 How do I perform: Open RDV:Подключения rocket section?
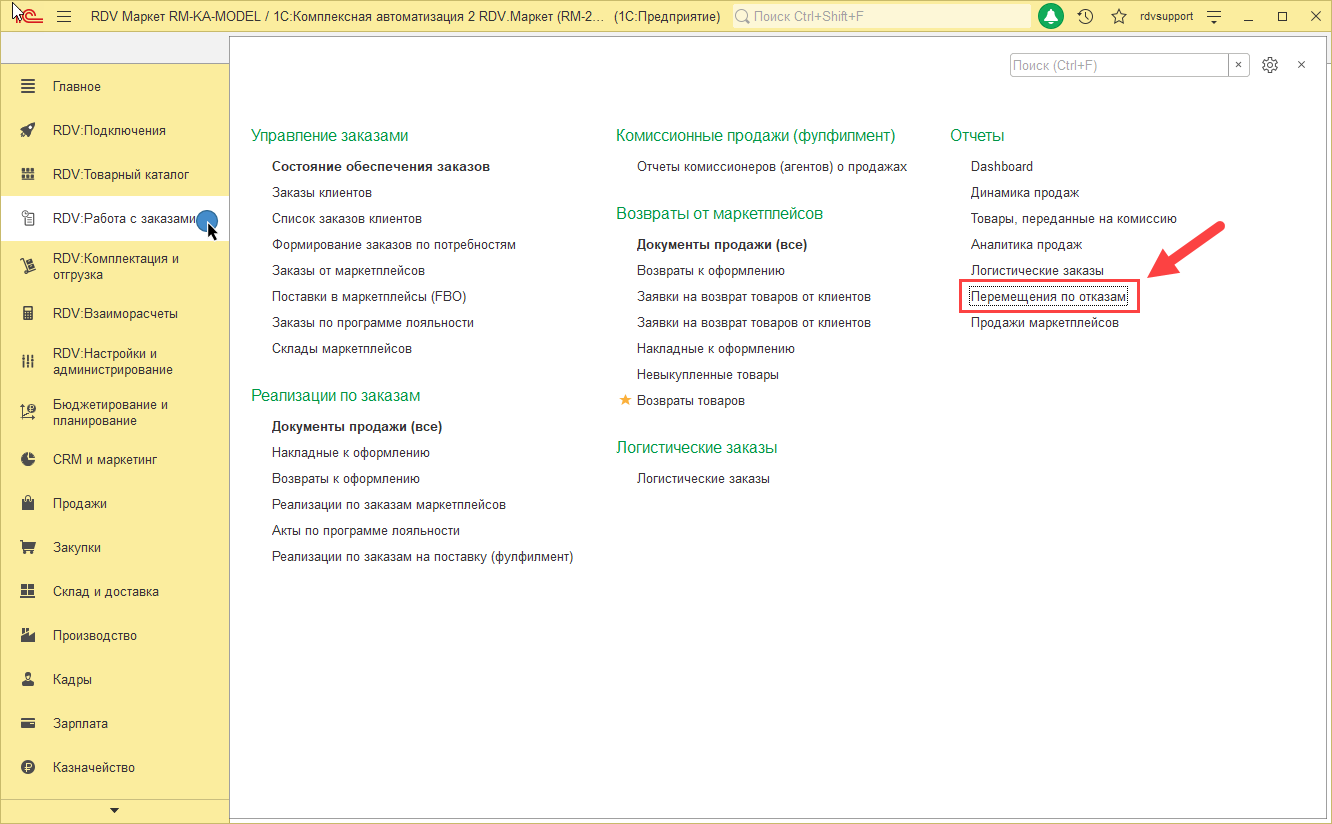tap(114, 131)
